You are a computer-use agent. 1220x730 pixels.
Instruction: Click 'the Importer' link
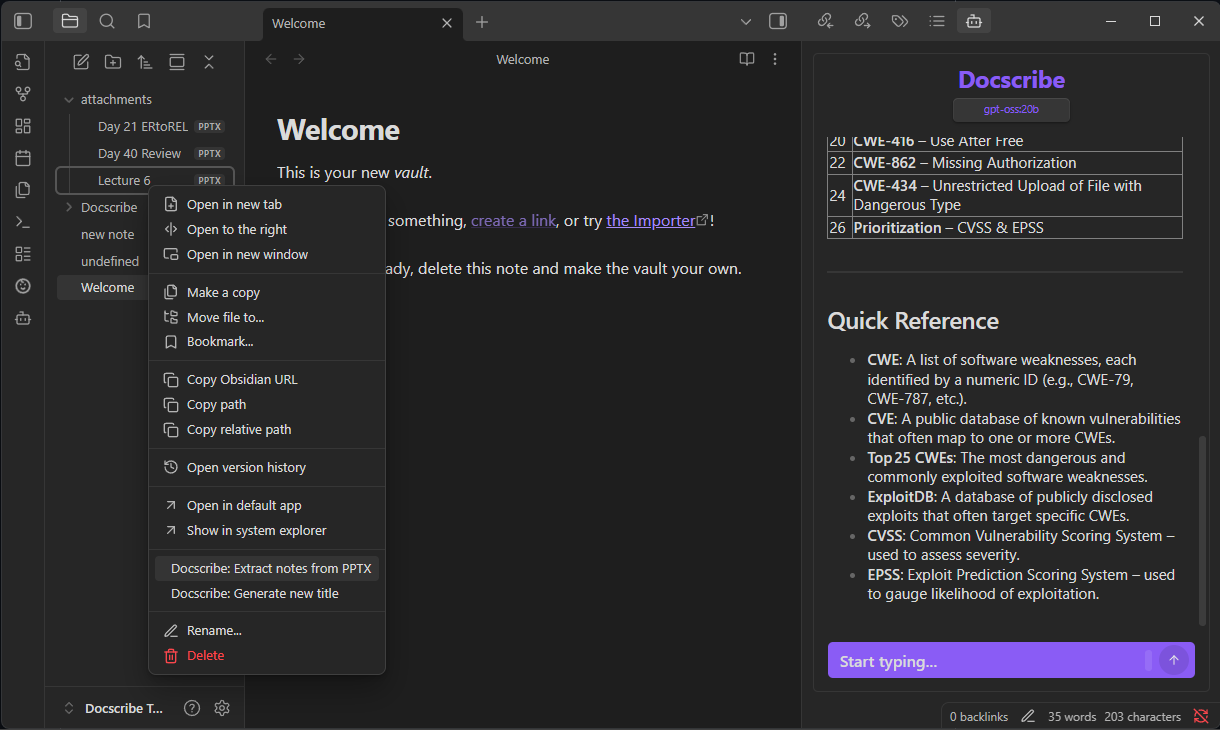(x=650, y=220)
